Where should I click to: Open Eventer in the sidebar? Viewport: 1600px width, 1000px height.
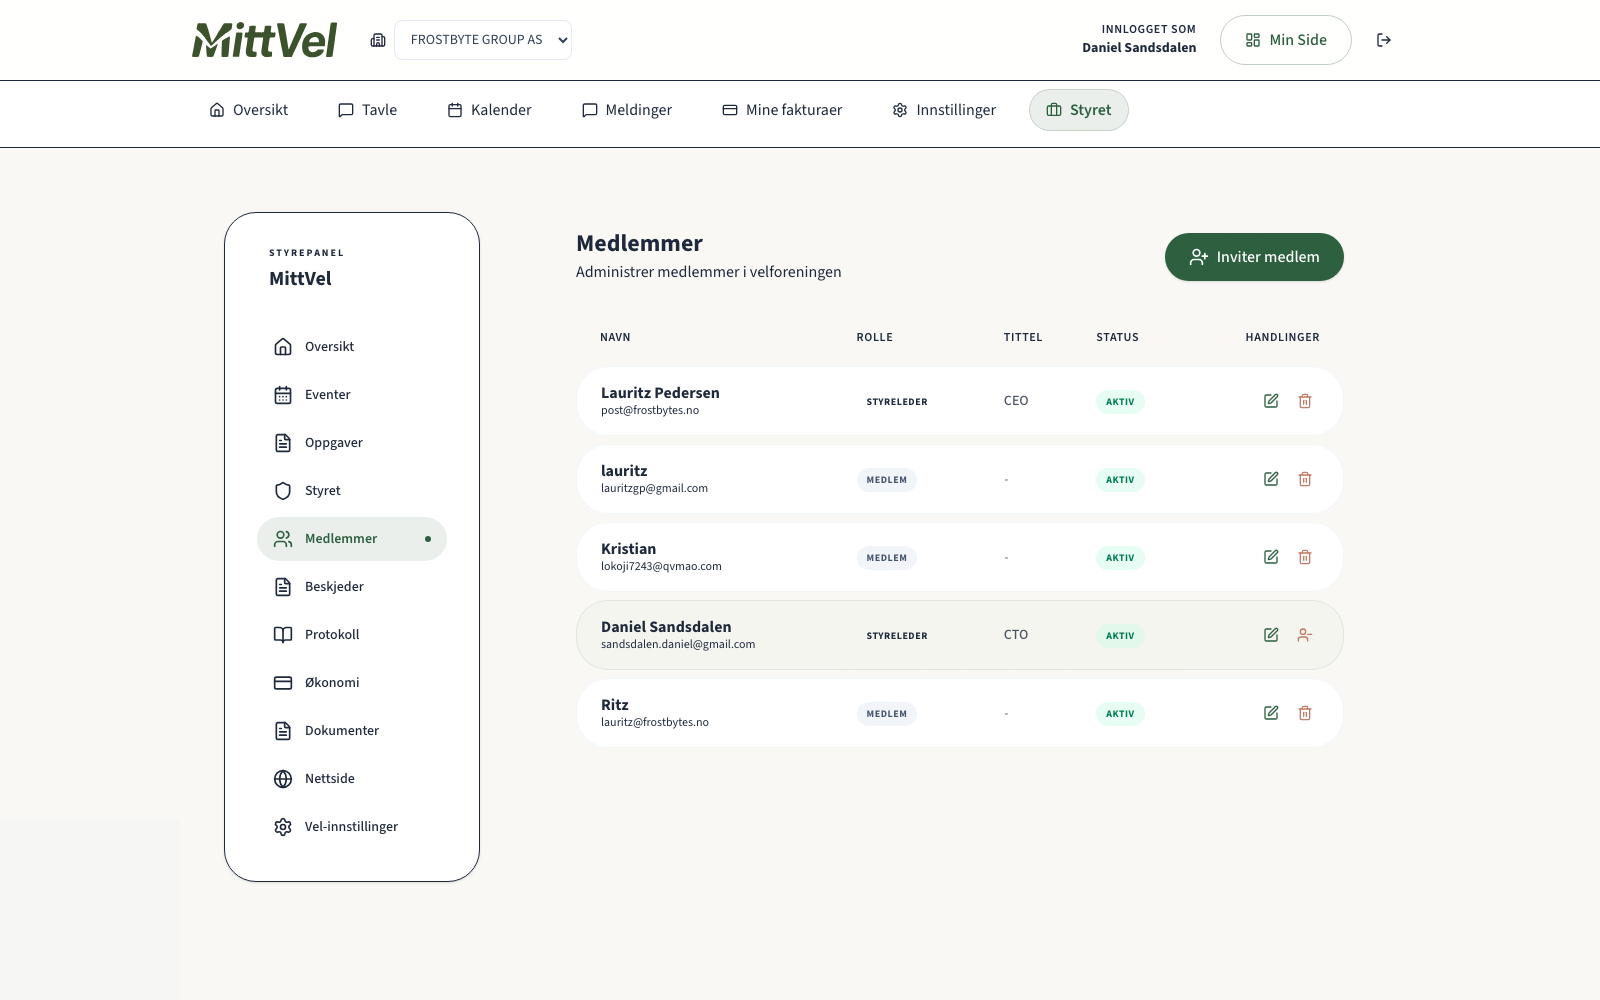click(327, 395)
